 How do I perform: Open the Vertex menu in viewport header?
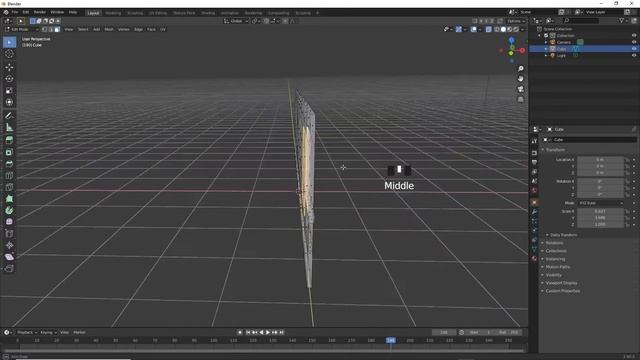[124, 29]
